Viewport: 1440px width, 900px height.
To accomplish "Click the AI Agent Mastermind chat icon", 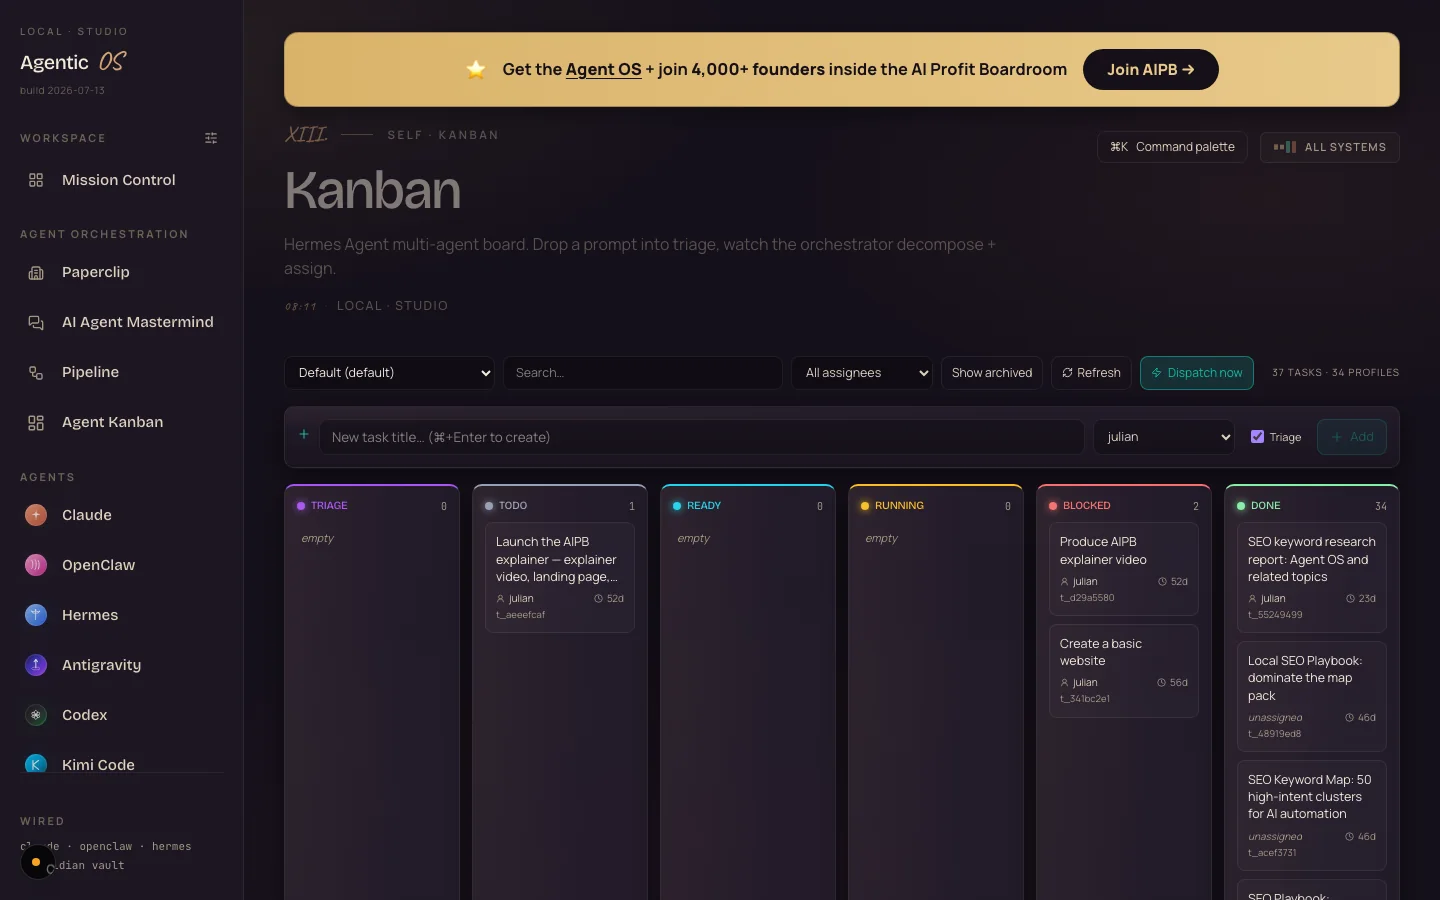I will tap(36, 322).
